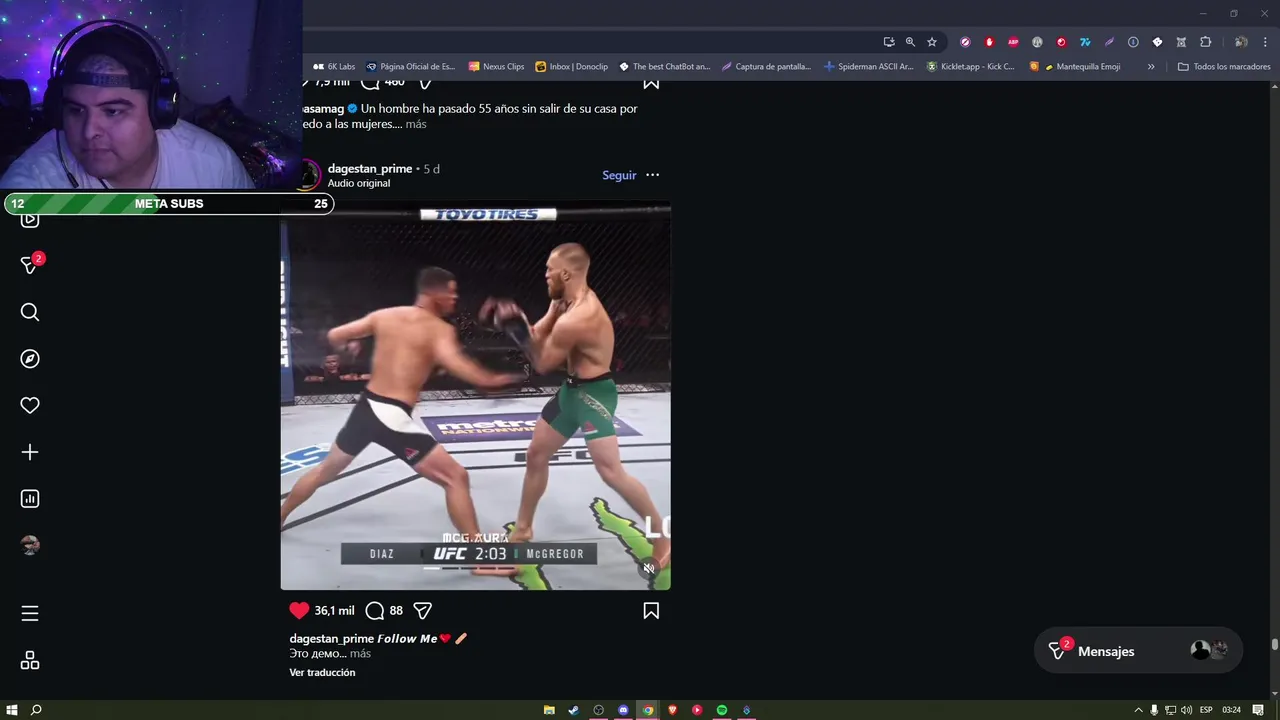
Task: Save the casamag post with the bookmark
Action: pos(651,83)
